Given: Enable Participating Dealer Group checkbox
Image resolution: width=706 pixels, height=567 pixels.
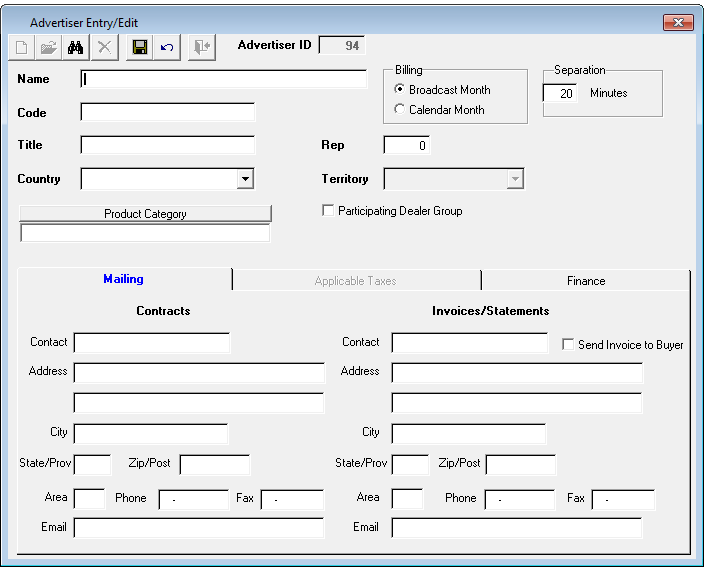Looking at the screenshot, I should point(327,211).
